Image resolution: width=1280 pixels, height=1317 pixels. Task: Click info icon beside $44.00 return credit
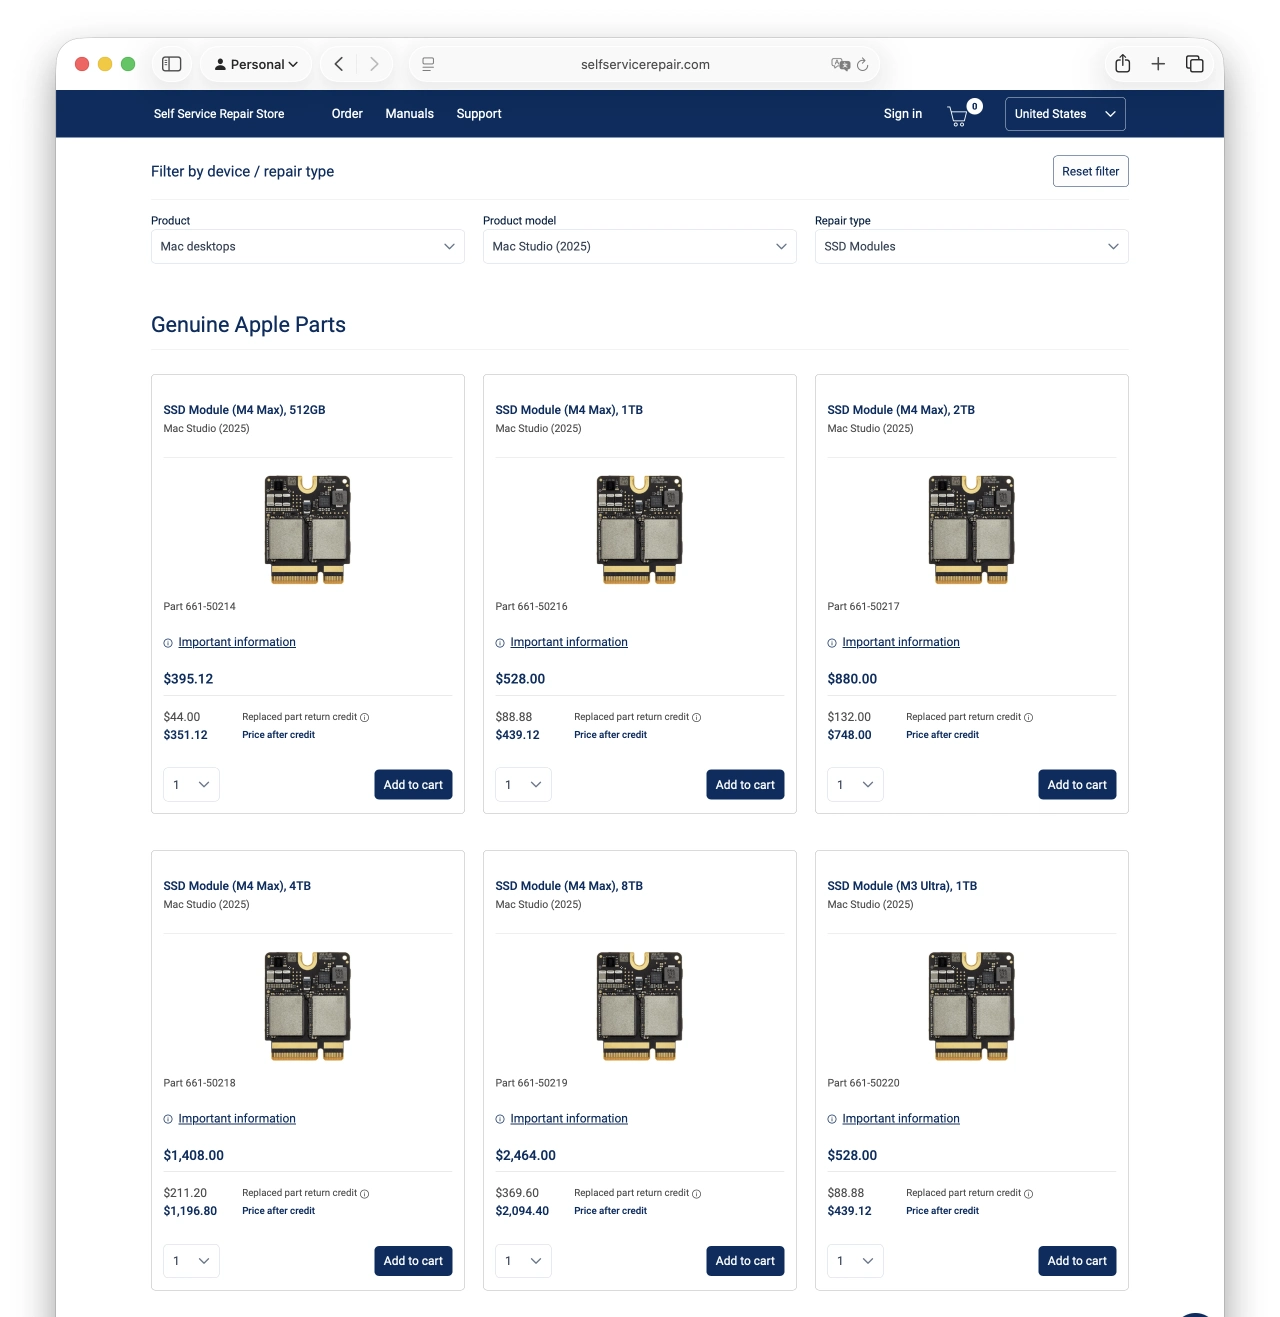point(364,717)
